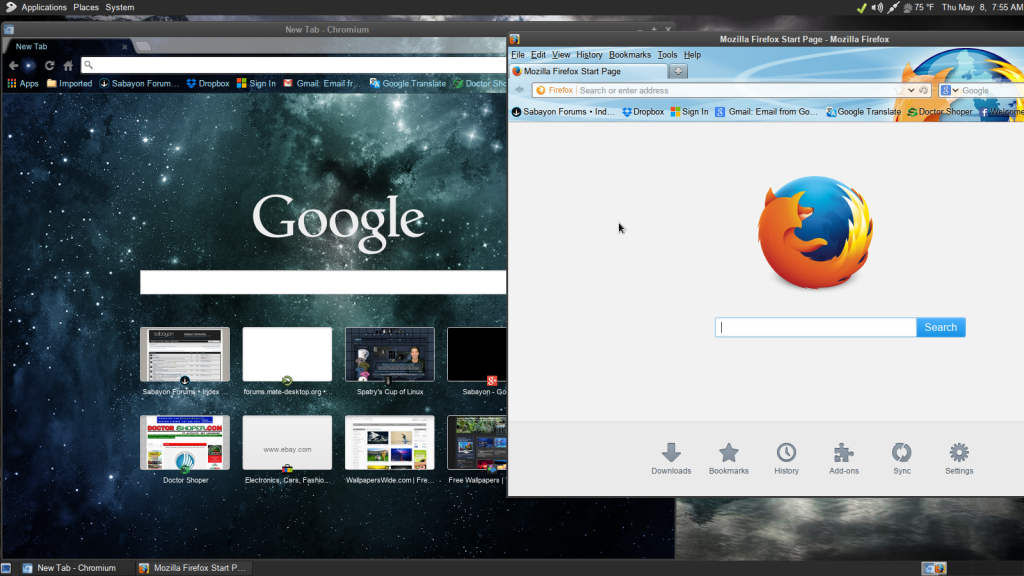The image size is (1024, 576).
Task: Open Sync icon on Firefox start page
Action: click(902, 458)
